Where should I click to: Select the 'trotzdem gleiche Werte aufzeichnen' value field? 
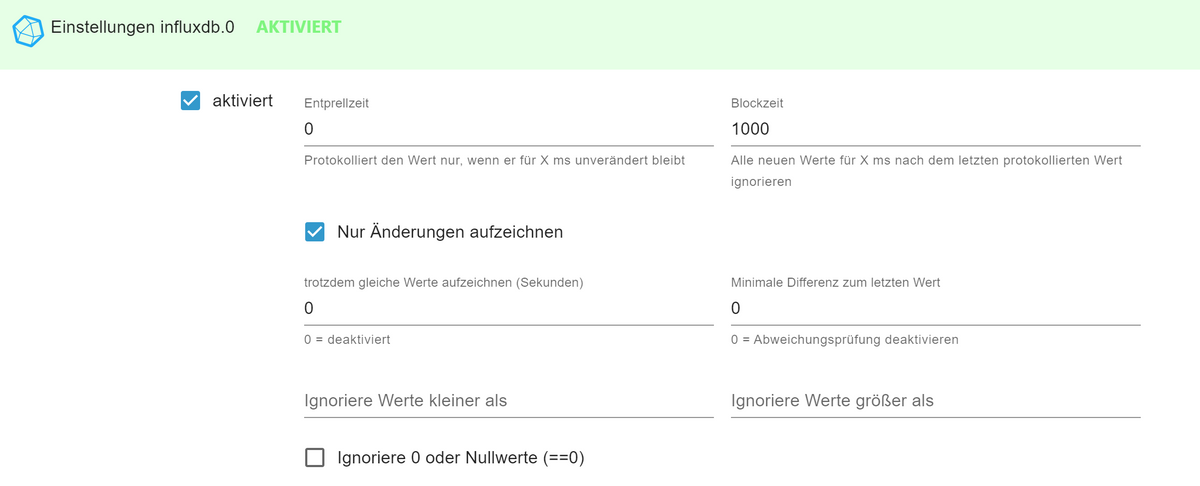pyautogui.click(x=508, y=308)
